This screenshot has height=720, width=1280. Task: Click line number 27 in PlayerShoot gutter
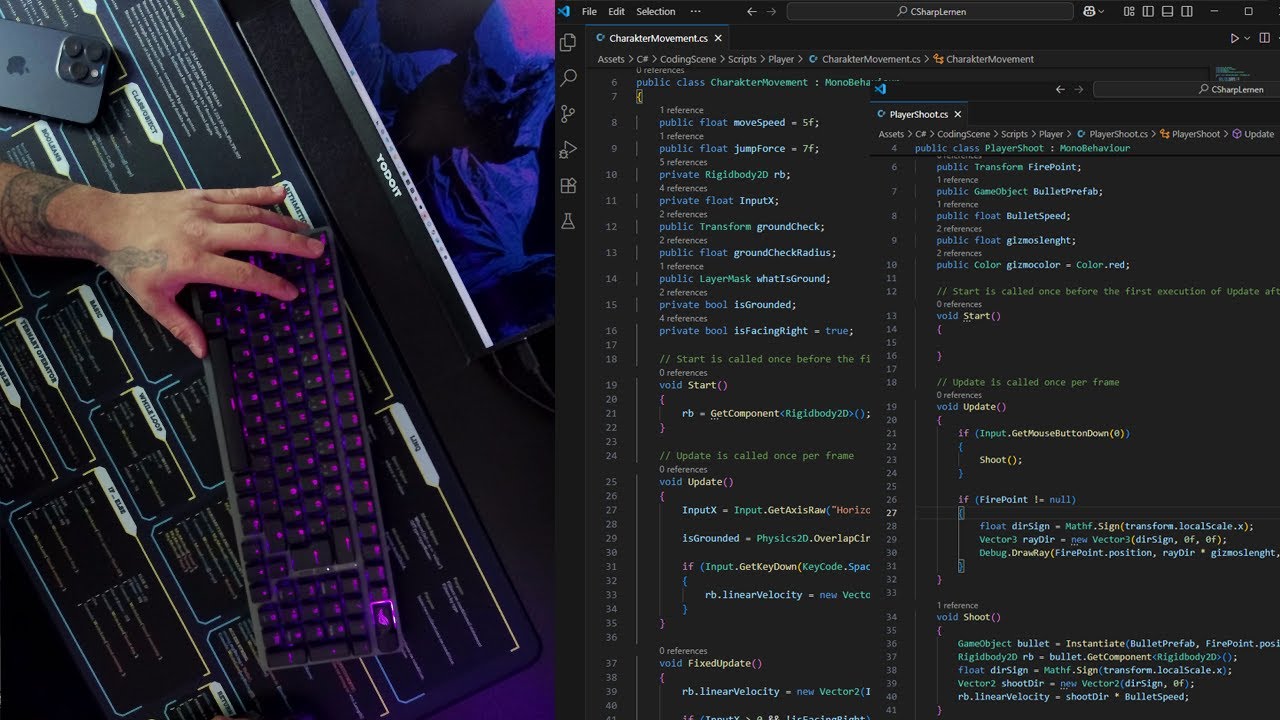point(891,513)
